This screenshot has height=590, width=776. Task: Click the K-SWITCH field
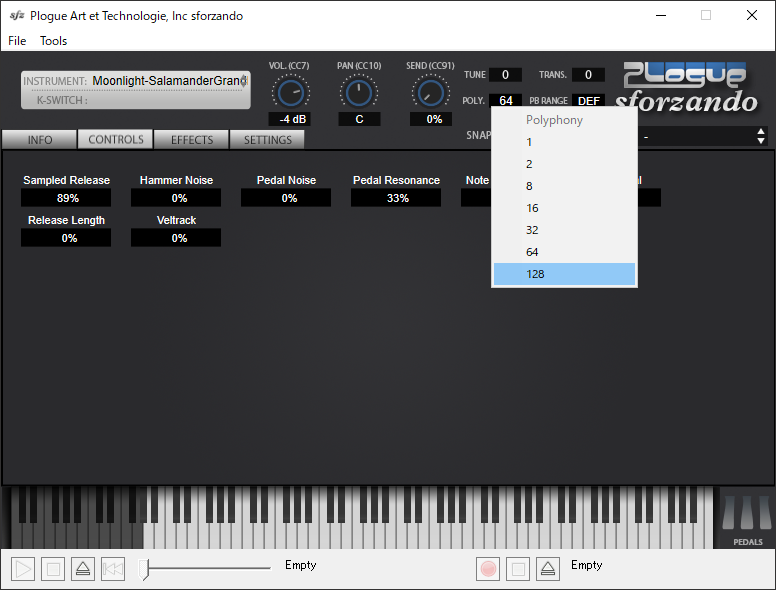pyautogui.click(x=136, y=100)
